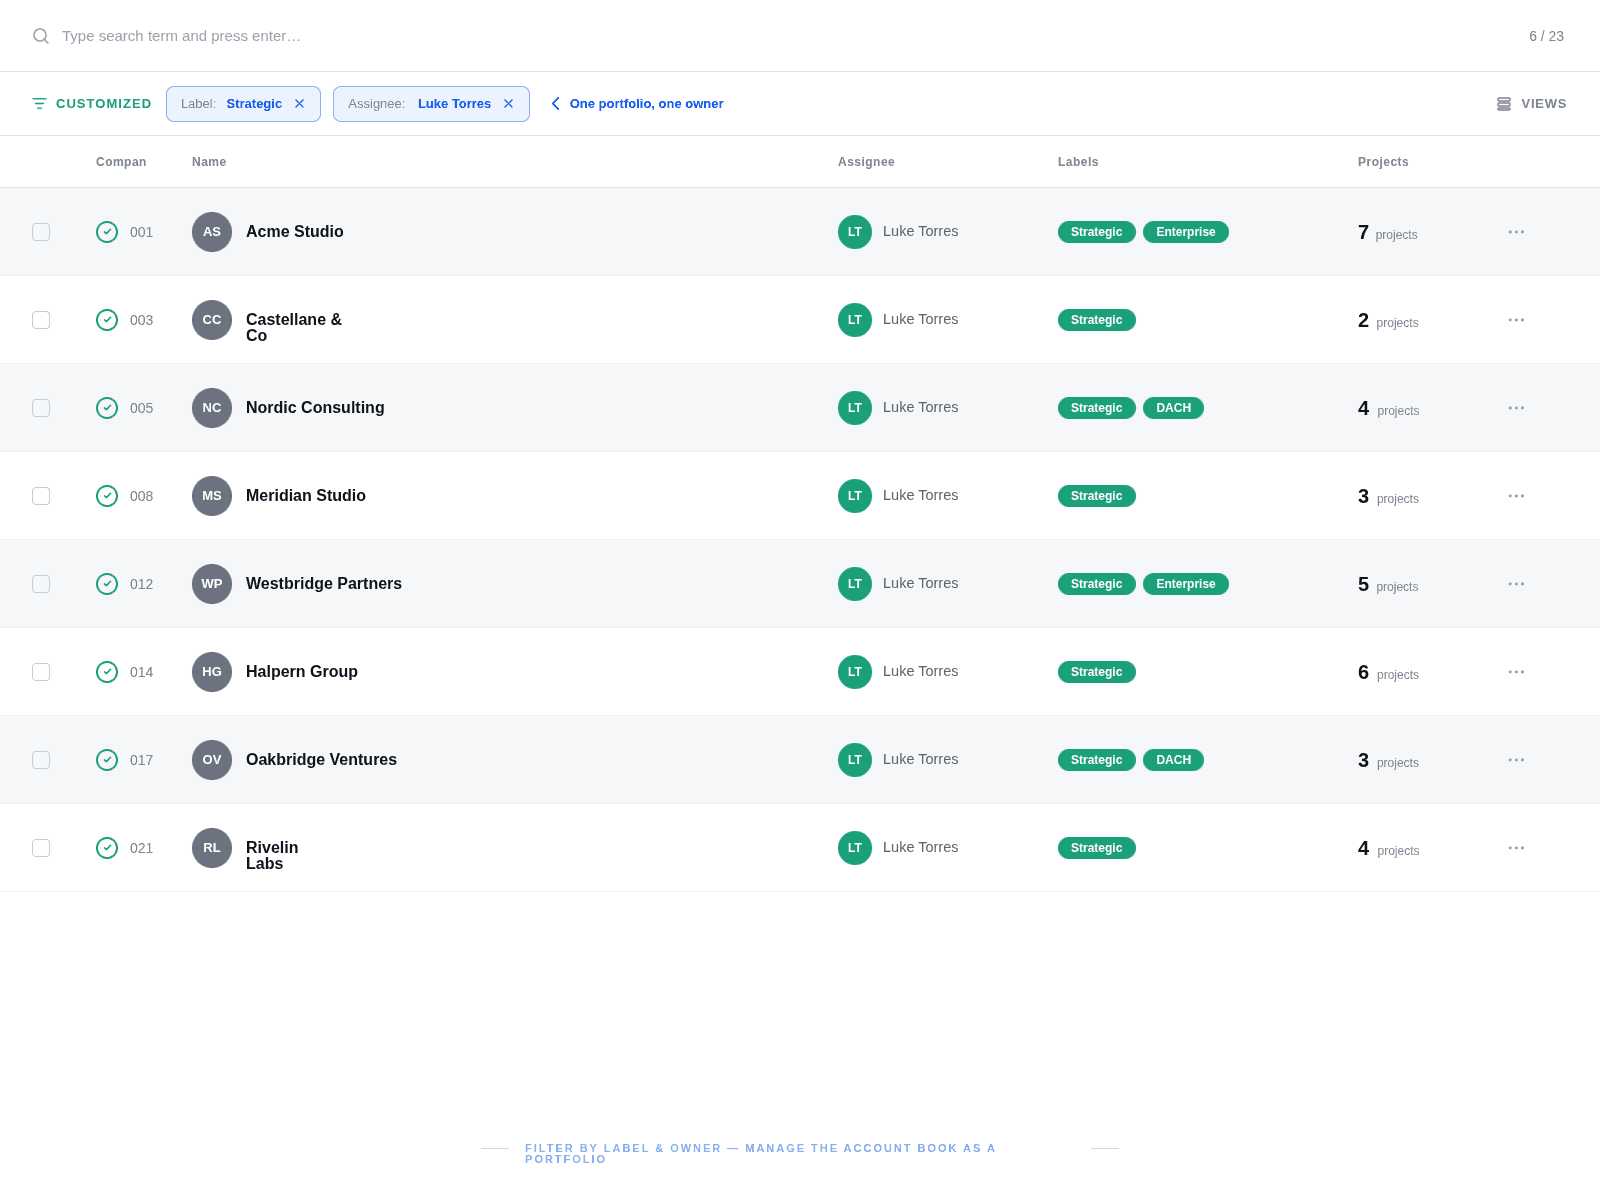Open the Halpern Group company name
The height and width of the screenshot is (1200, 1600).
[x=302, y=672]
